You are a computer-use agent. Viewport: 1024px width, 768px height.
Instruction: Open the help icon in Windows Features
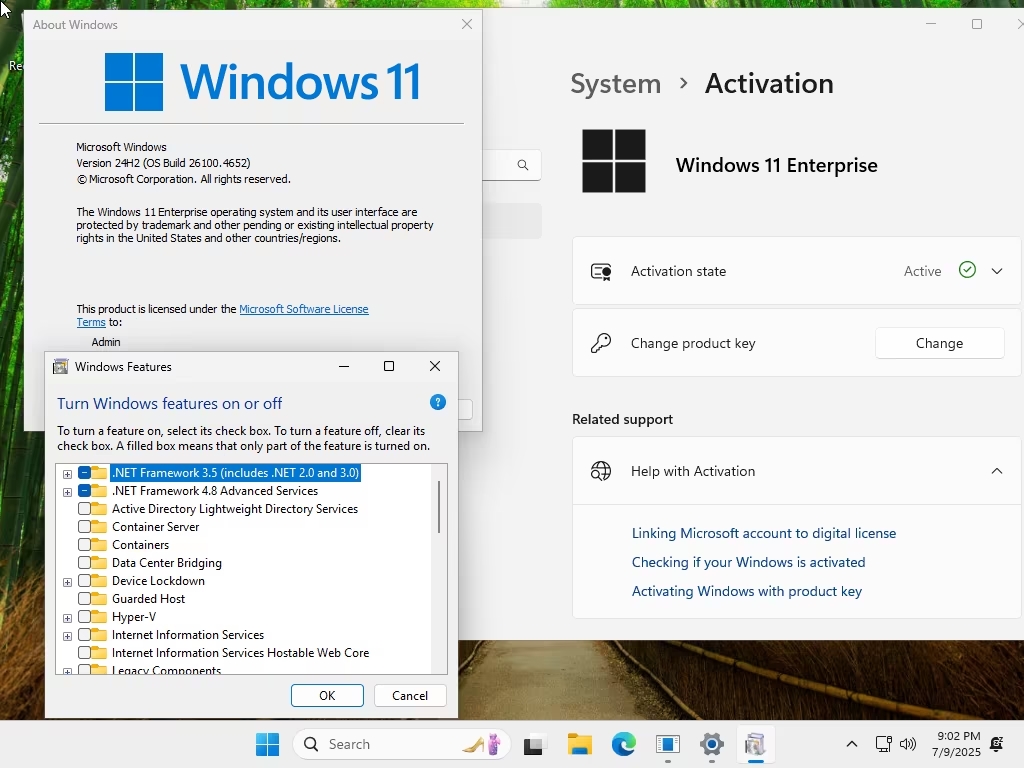click(438, 402)
